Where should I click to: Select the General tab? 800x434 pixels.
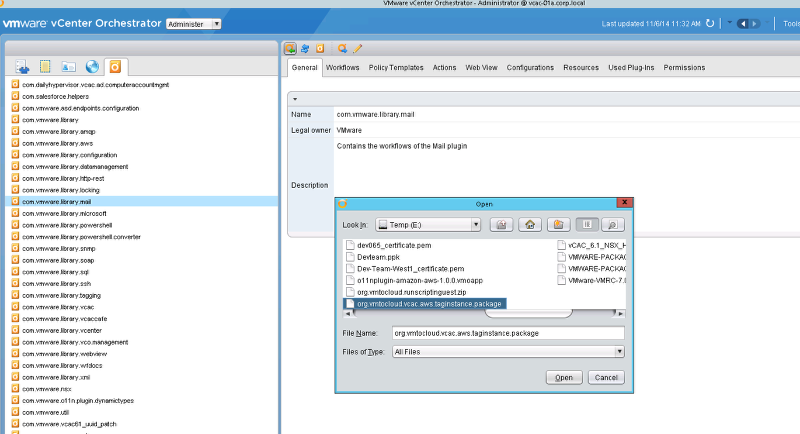pos(305,67)
